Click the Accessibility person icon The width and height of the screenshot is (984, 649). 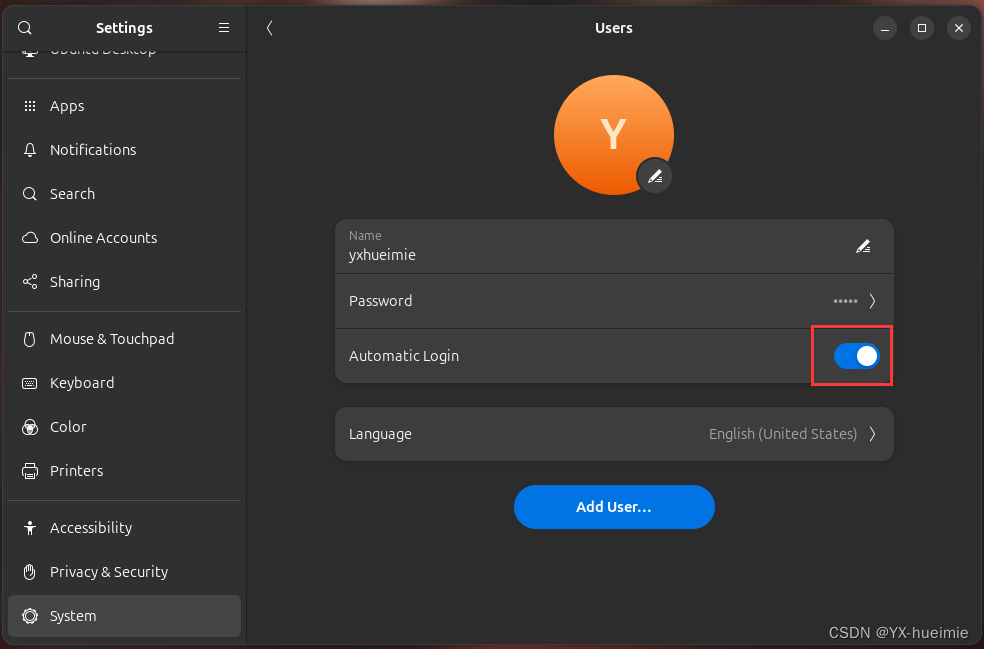pos(29,528)
